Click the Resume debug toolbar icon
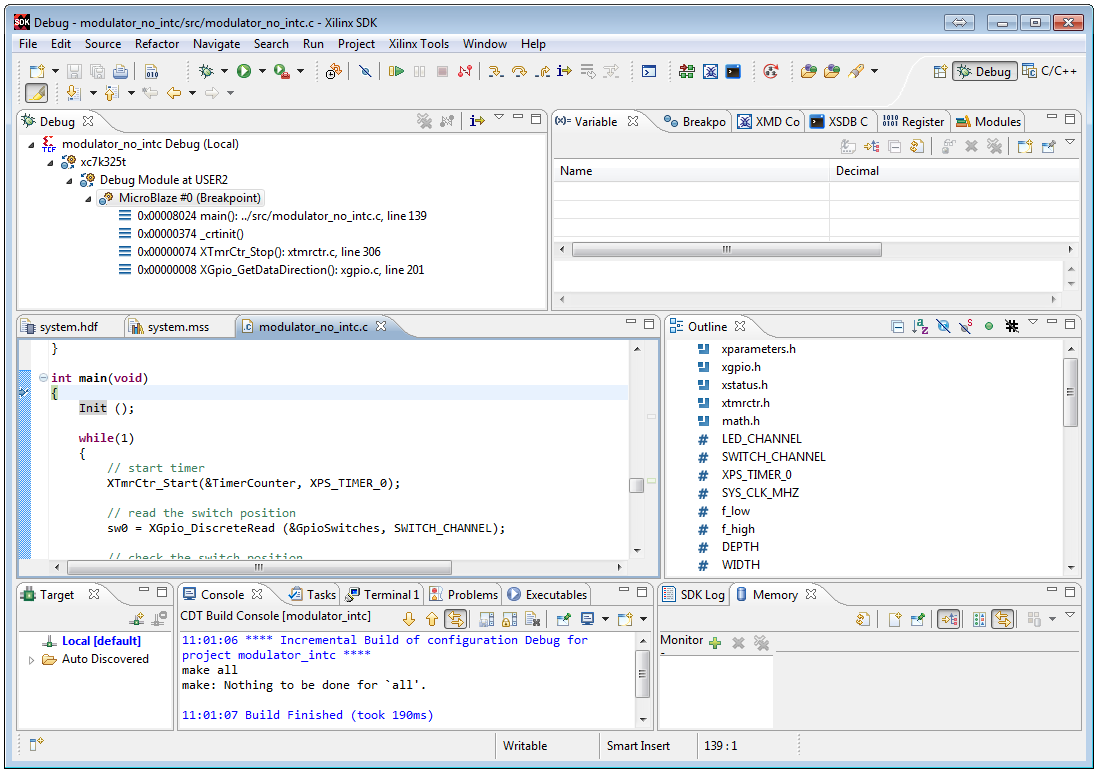Screen dimensions: 1100x774 396,71
